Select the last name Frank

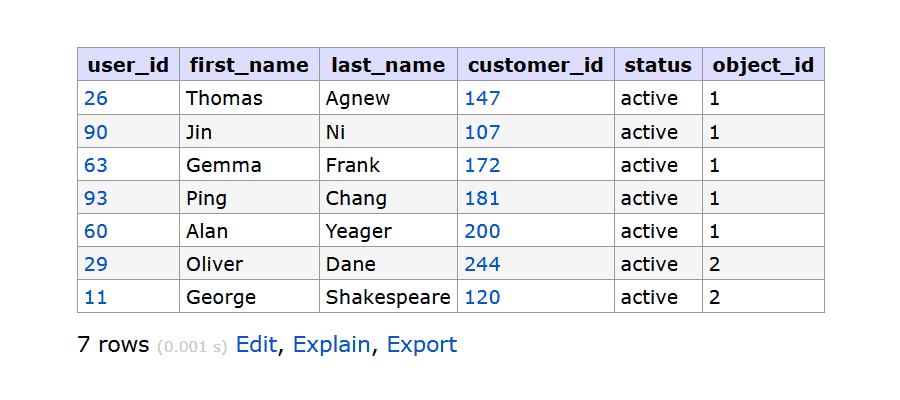pos(352,165)
